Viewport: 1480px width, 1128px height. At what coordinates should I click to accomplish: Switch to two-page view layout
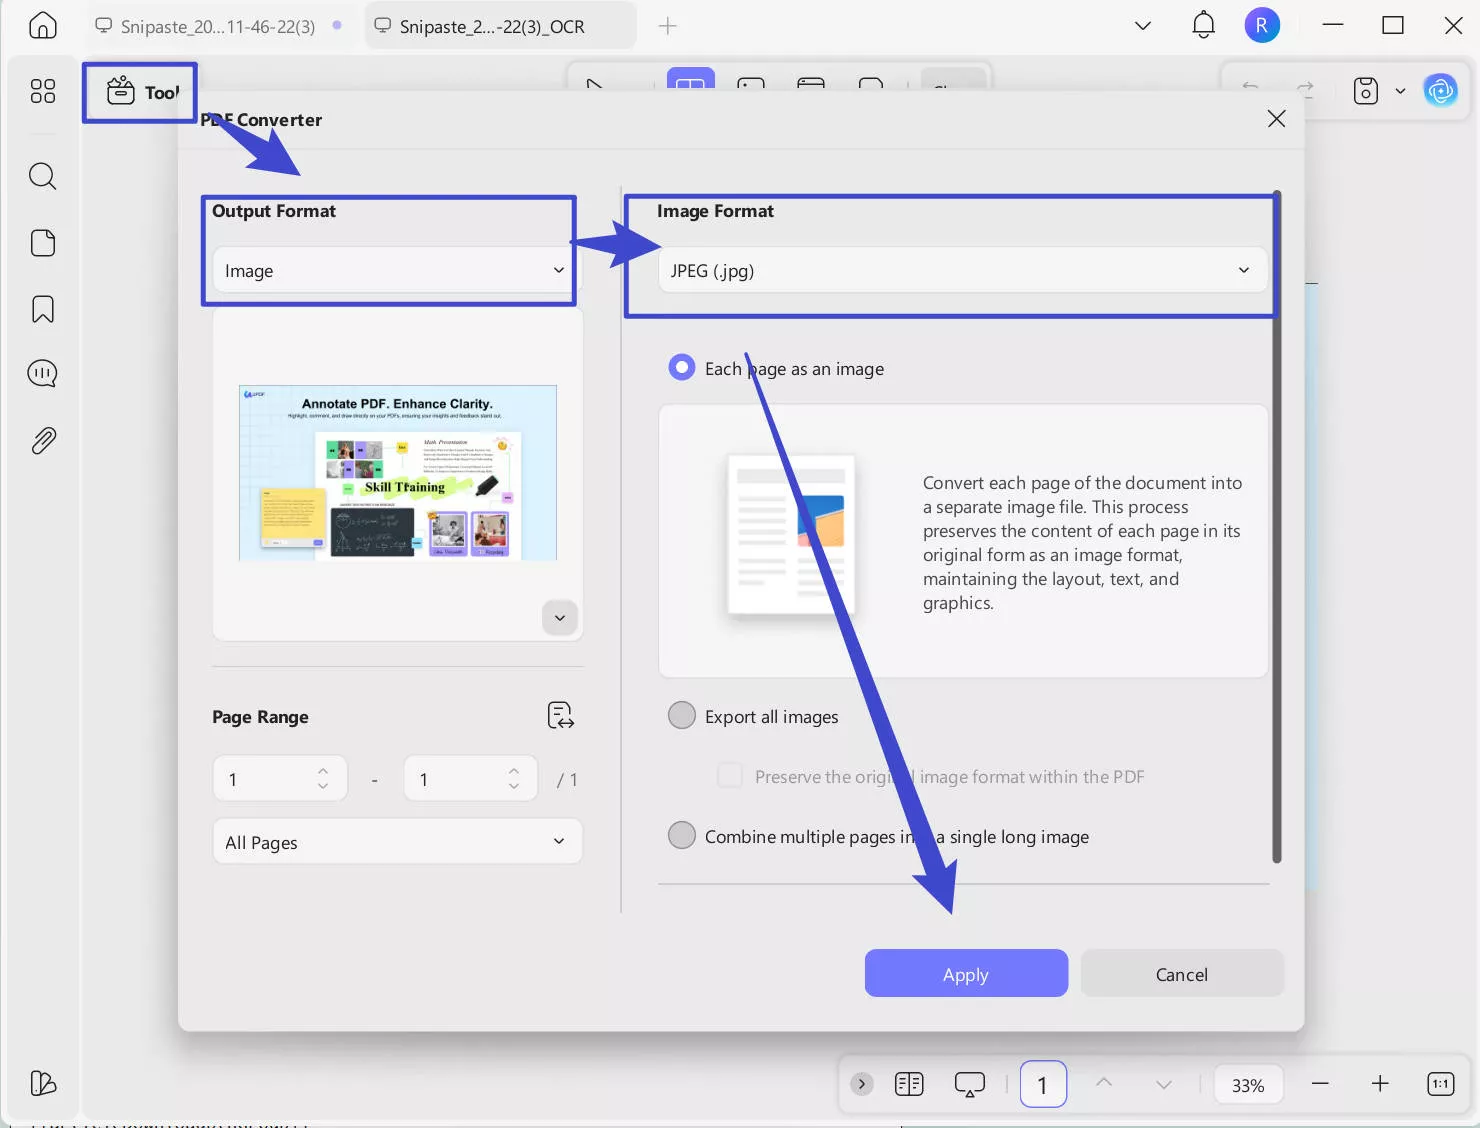pyautogui.click(x=908, y=1083)
